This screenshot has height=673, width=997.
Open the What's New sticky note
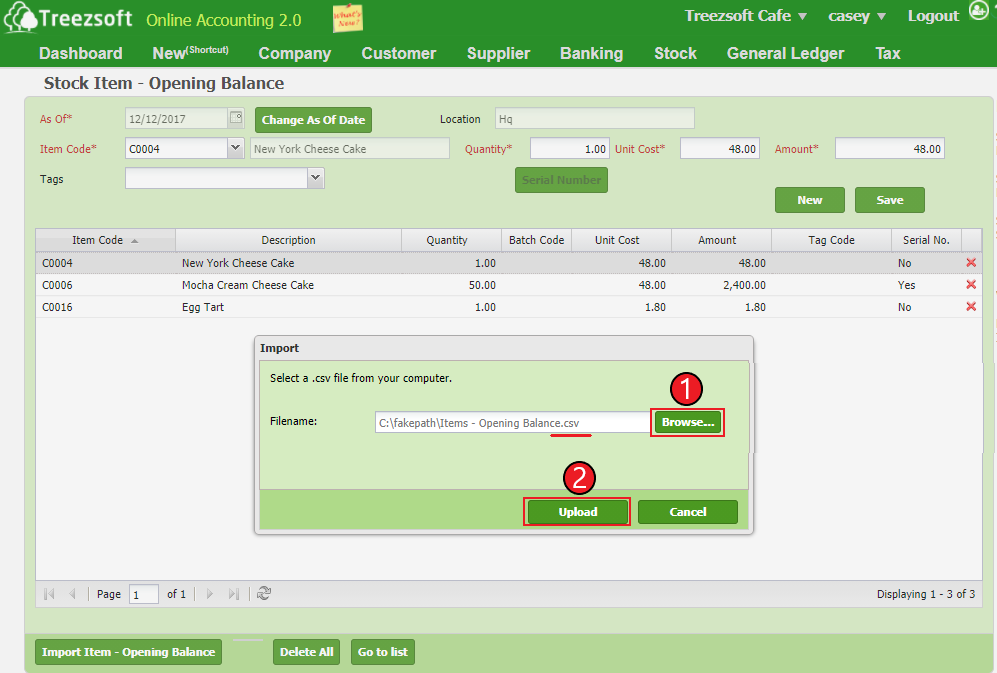(347, 17)
